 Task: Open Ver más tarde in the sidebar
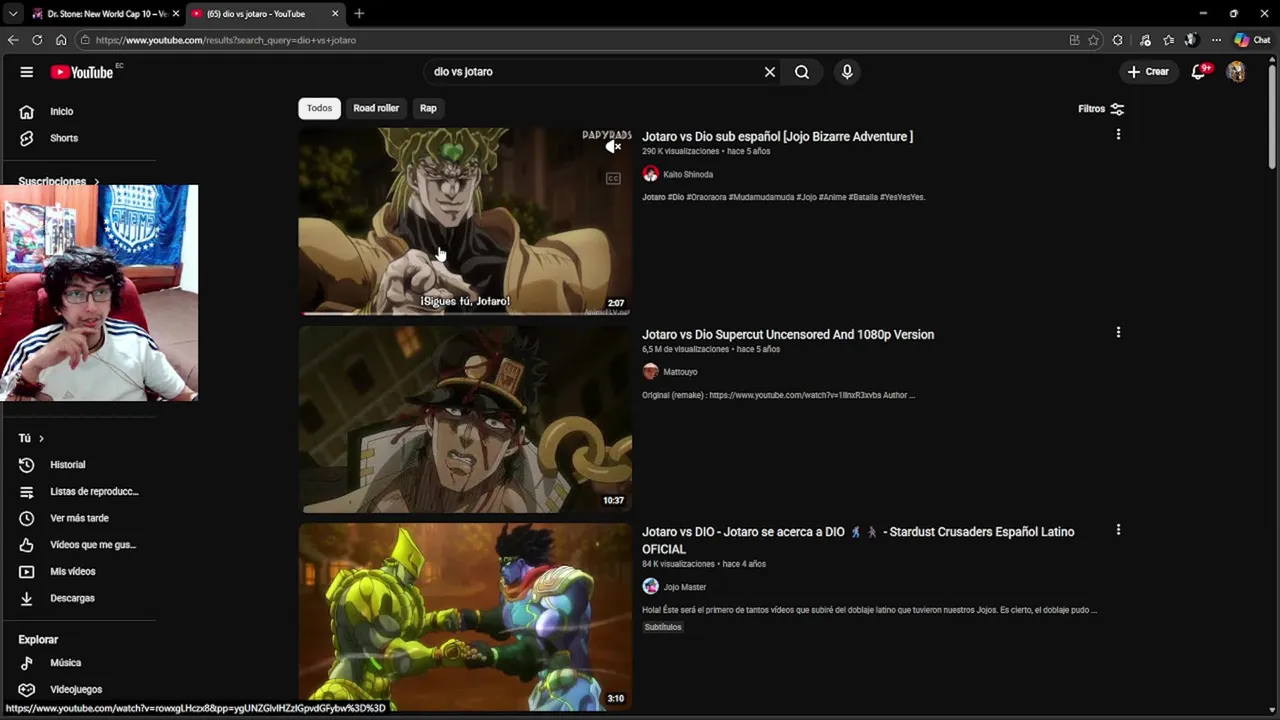pyautogui.click(x=80, y=518)
